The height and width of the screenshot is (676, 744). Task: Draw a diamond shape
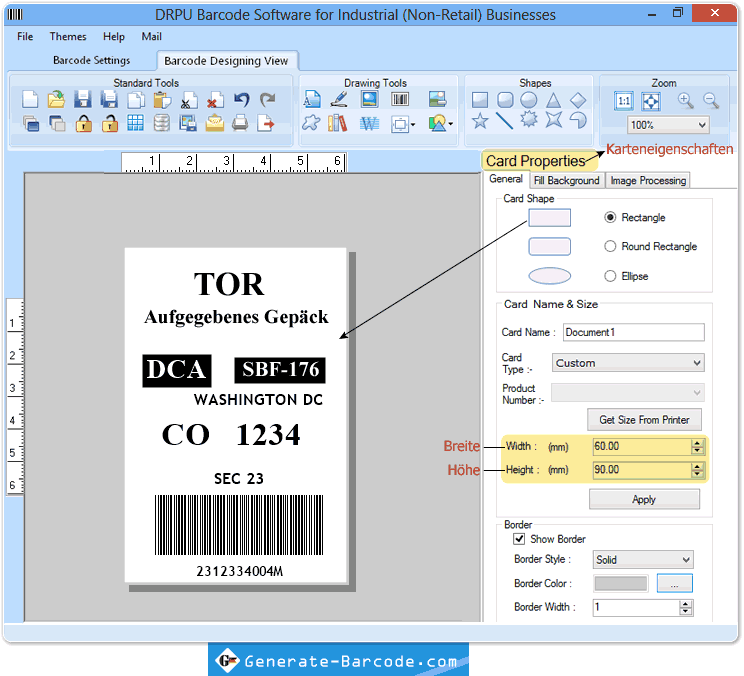coord(578,100)
